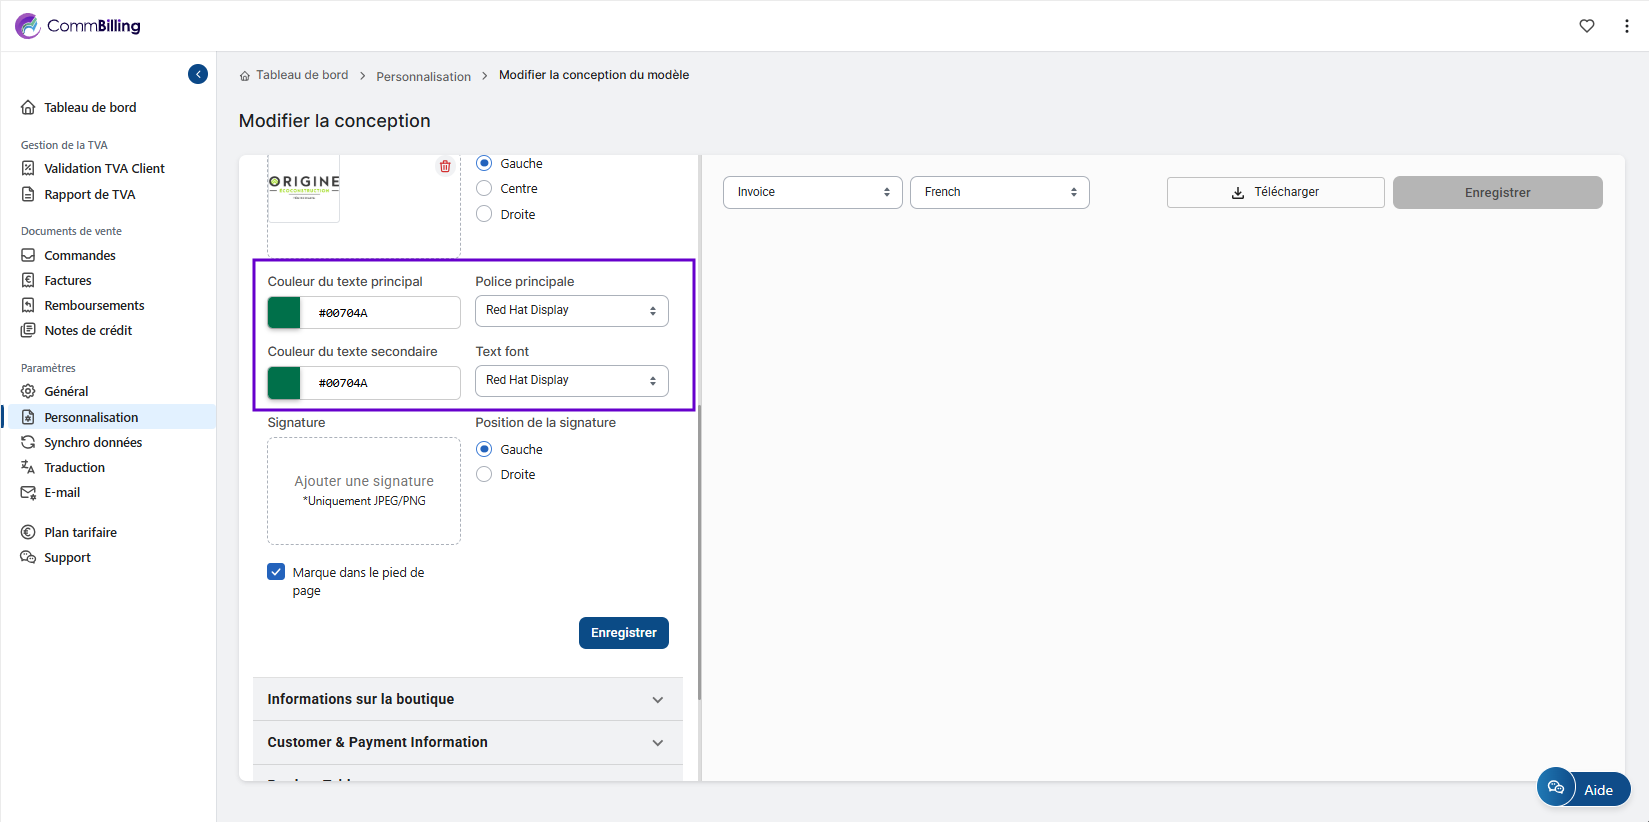1649x822 pixels.
Task: Expand Informations sur la boutique section
Action: click(467, 699)
